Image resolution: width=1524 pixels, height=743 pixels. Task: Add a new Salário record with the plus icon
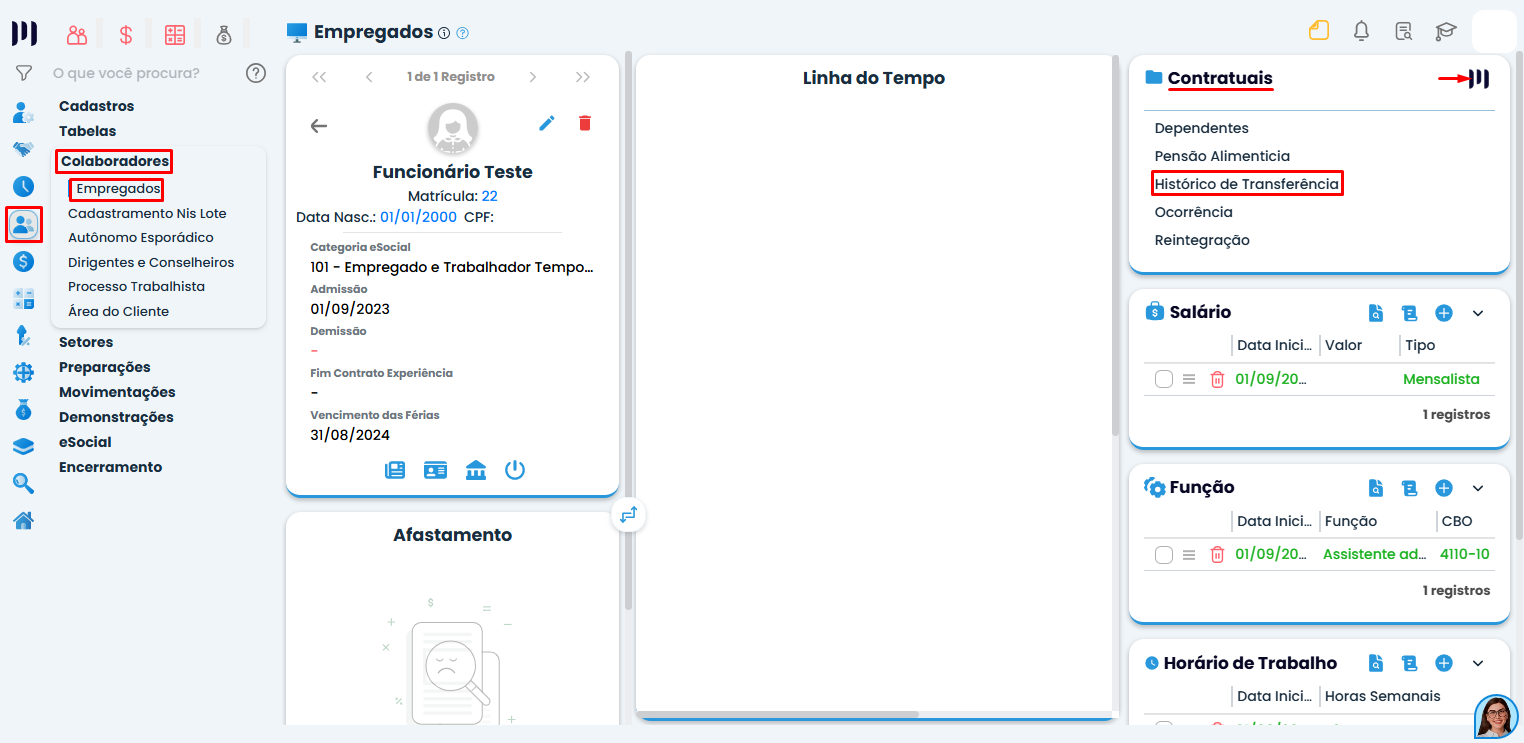pos(1444,313)
